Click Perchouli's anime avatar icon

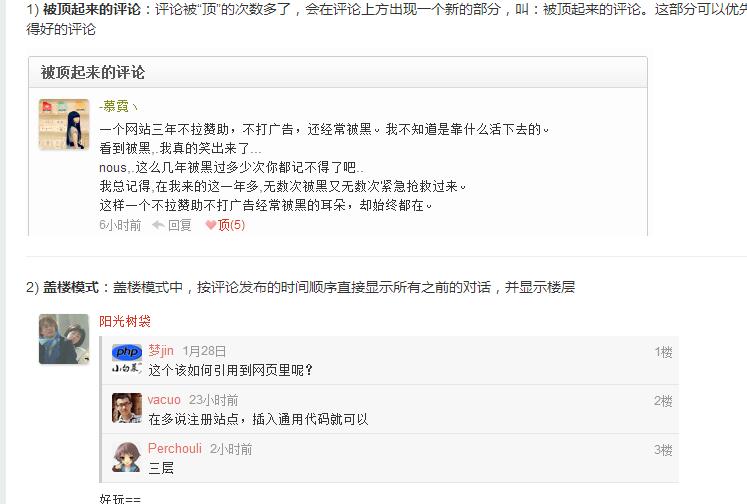tap(127, 457)
